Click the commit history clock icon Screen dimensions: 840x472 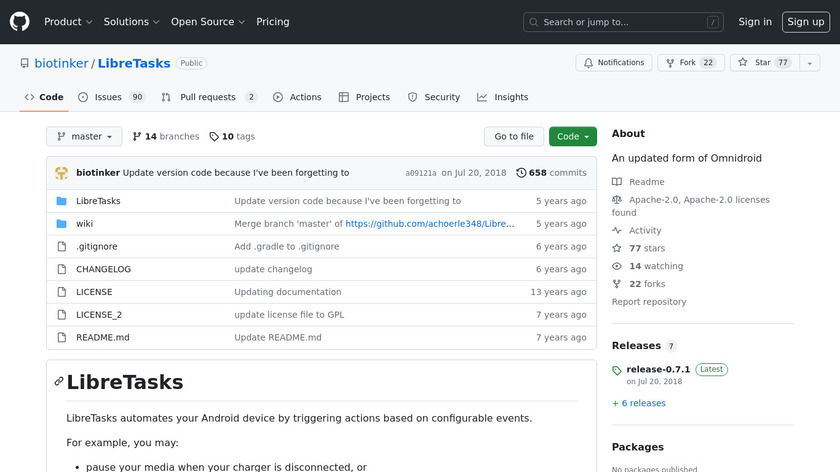521,173
